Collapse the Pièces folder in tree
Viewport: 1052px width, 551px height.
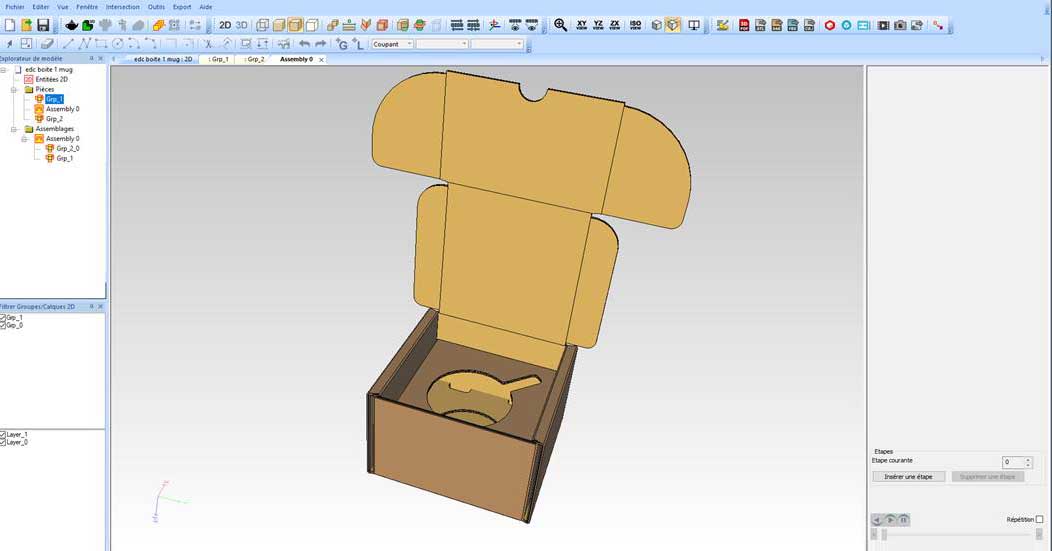[15, 89]
